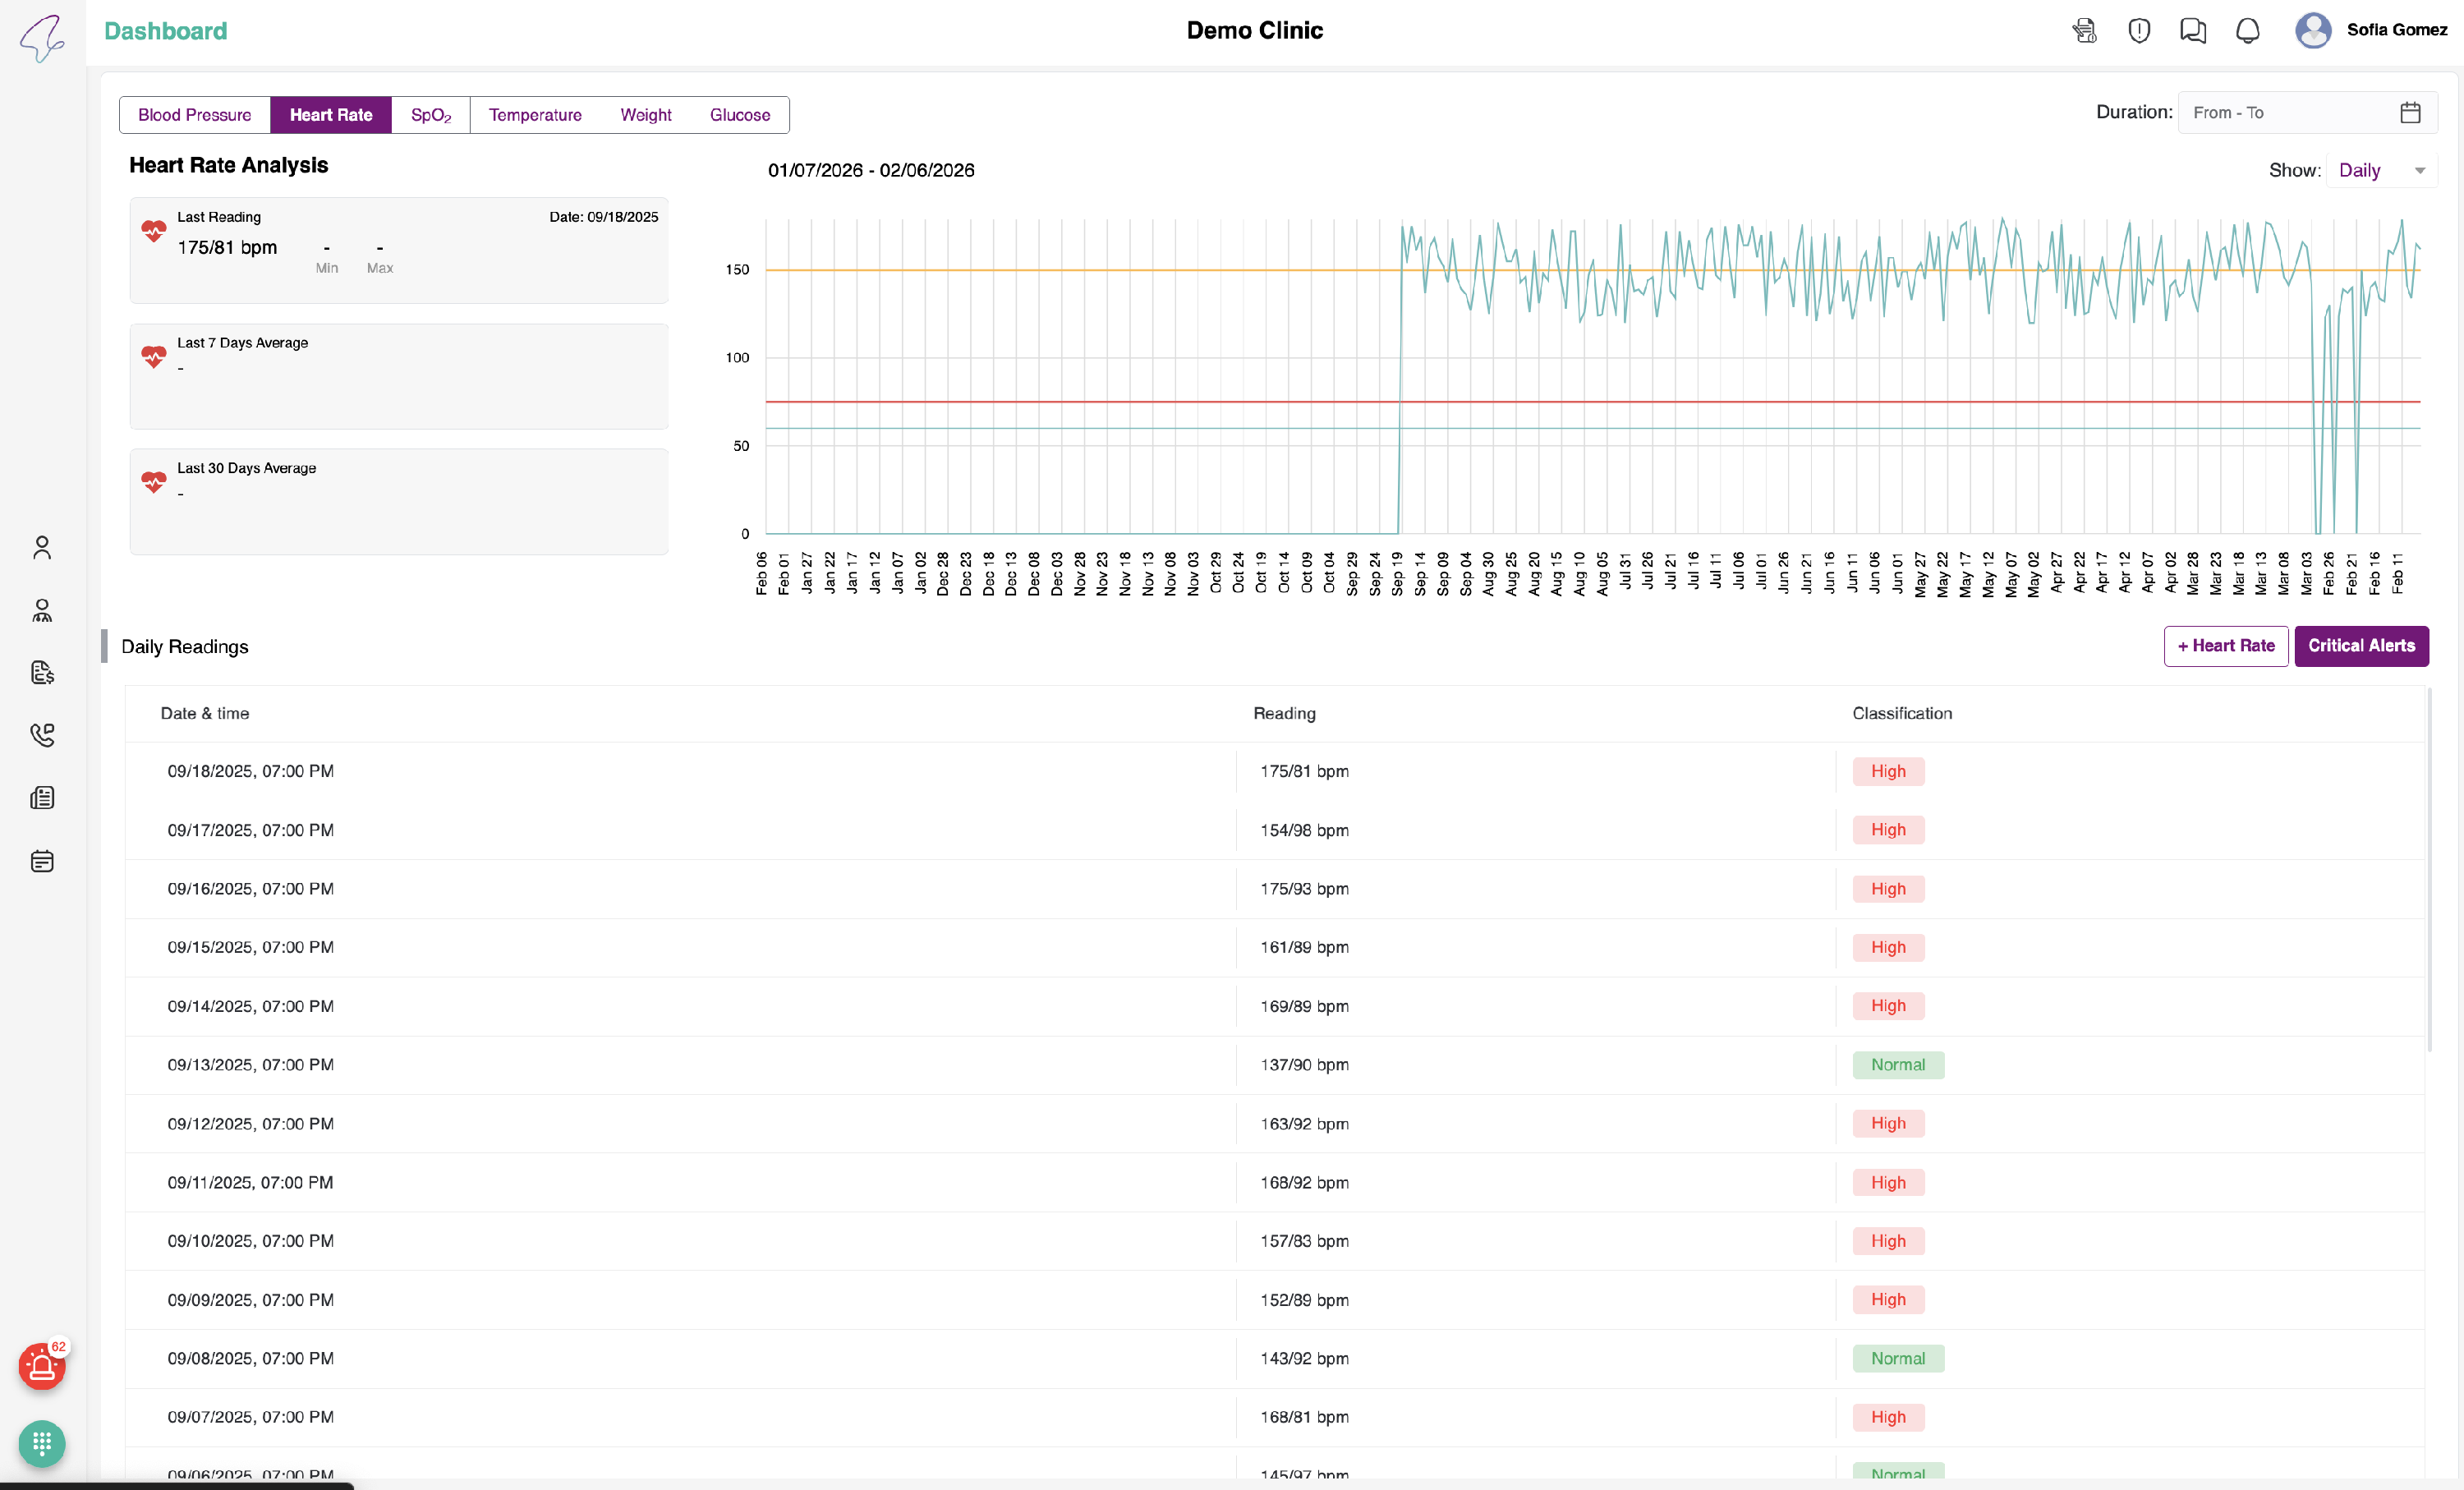Open the chat messages icon in header
Image resolution: width=2464 pixels, height=1490 pixels.
(x=2192, y=31)
